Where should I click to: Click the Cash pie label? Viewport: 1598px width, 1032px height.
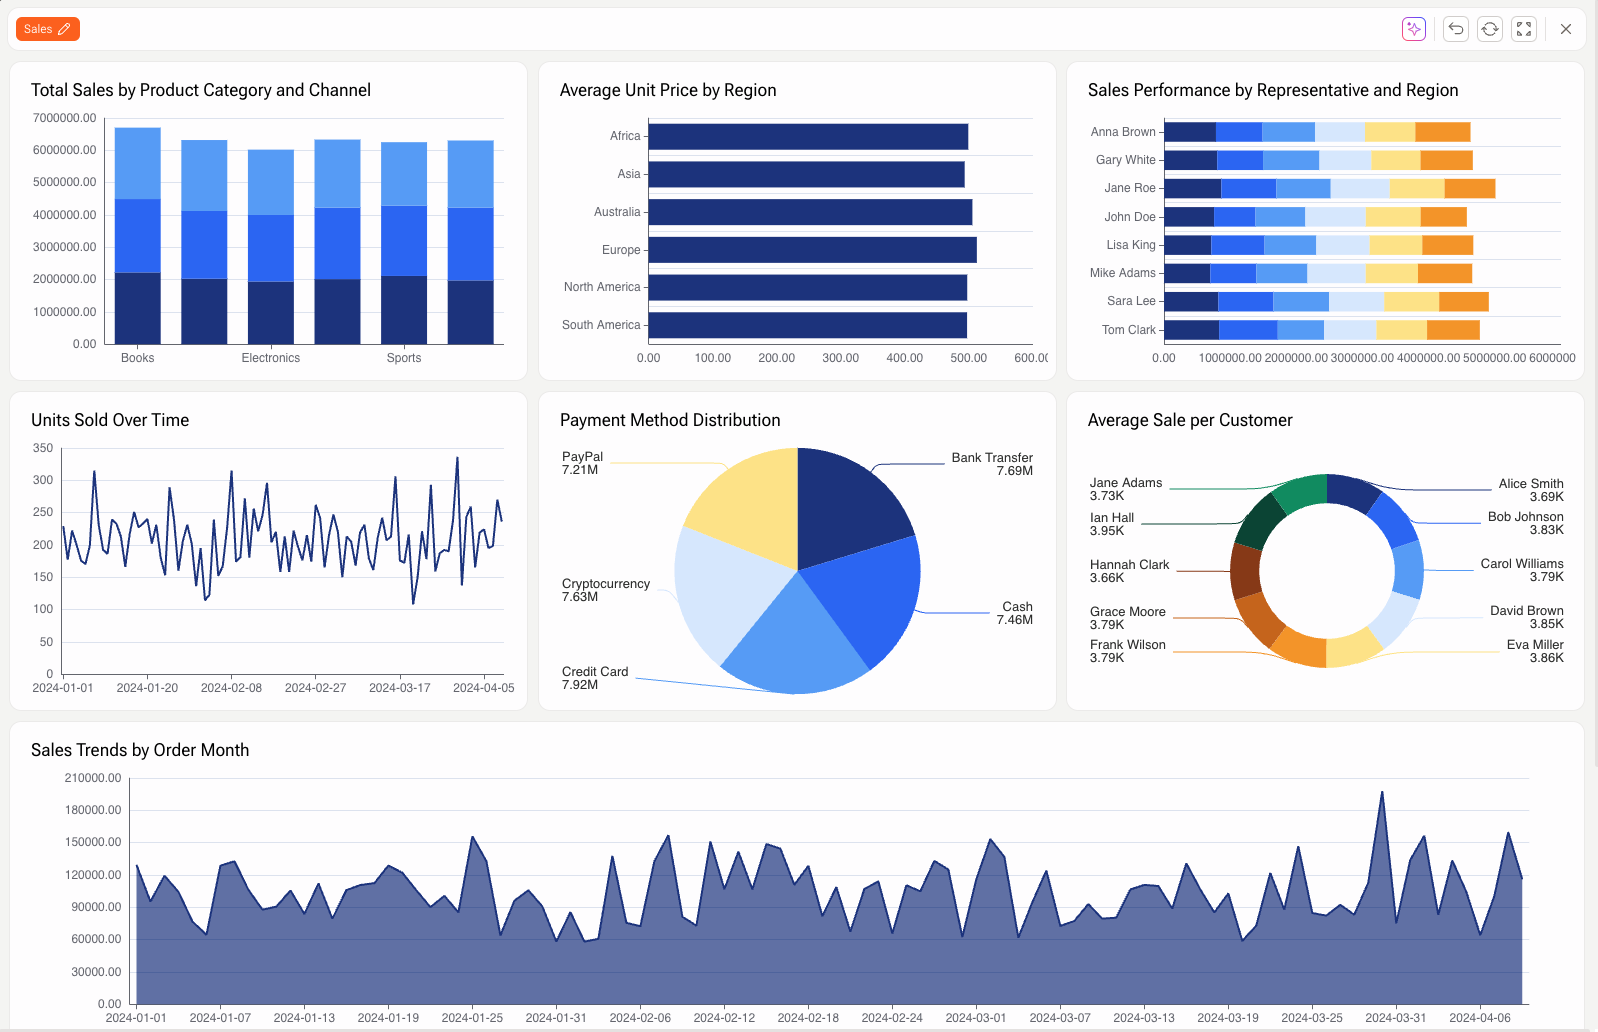pyautogui.click(x=1016, y=613)
